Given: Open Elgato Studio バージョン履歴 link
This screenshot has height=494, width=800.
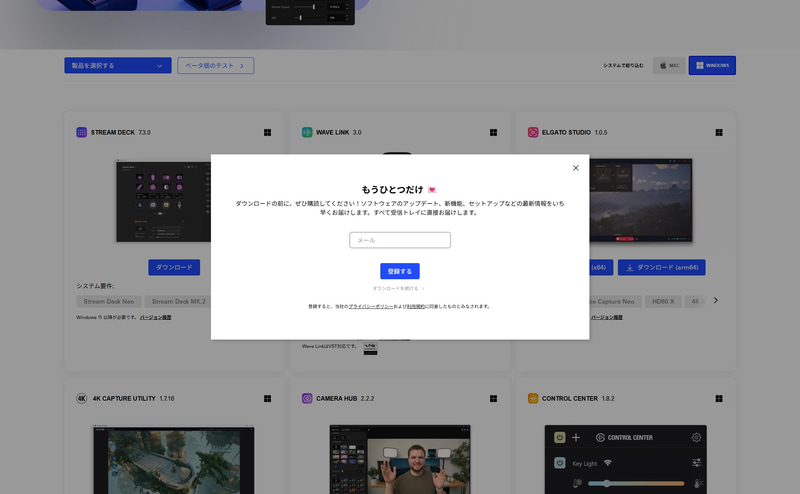Looking at the screenshot, I should 607,317.
